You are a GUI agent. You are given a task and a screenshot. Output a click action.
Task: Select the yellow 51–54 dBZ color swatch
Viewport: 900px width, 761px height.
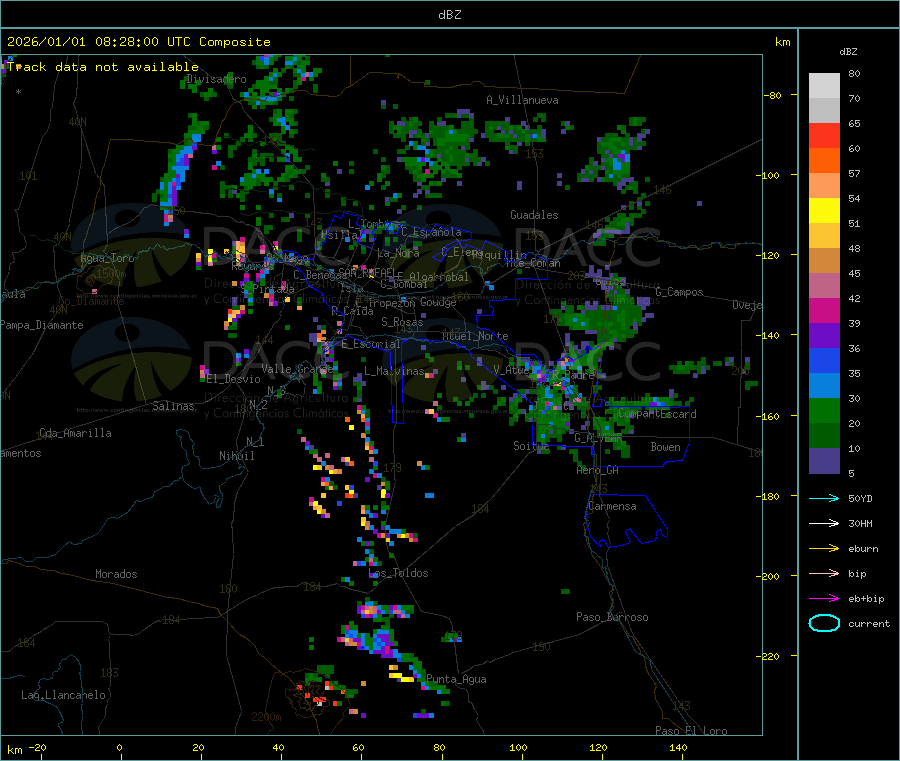(x=824, y=211)
